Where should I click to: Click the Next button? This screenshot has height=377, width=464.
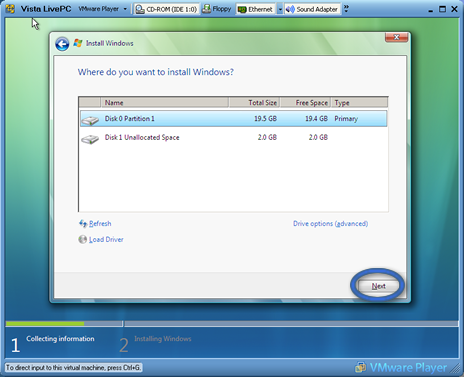378,286
